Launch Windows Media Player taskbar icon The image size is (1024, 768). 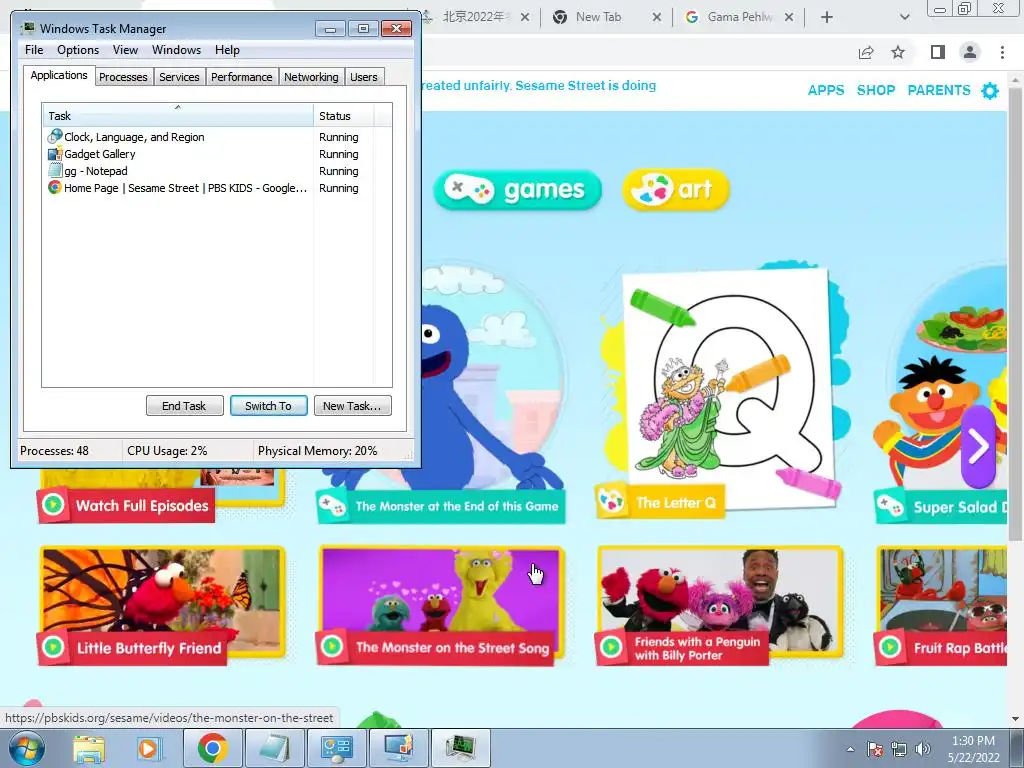(148, 748)
